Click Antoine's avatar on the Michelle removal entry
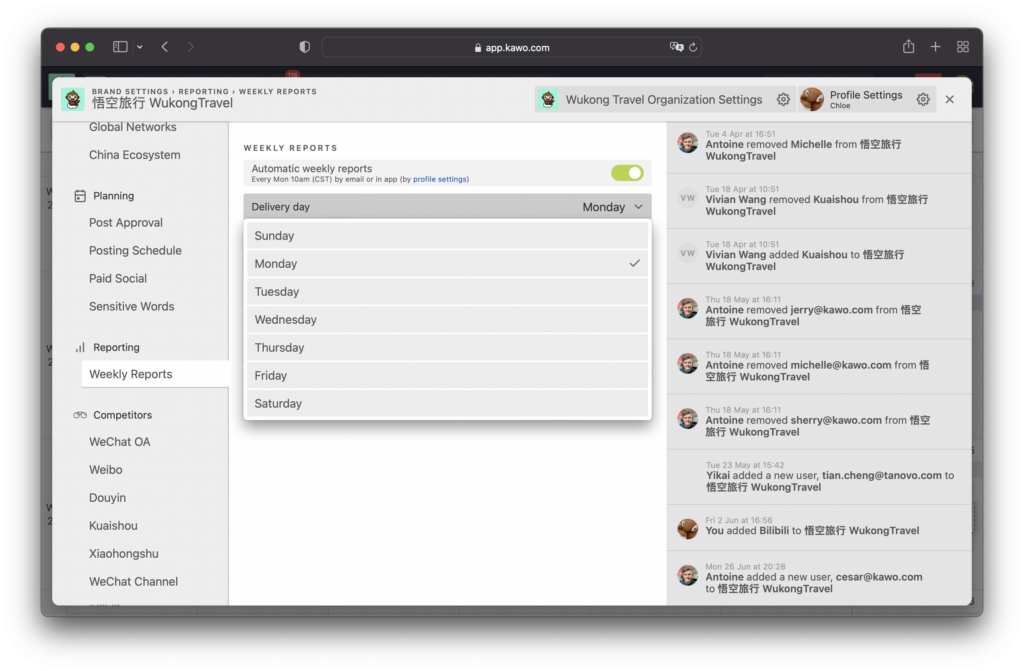The width and height of the screenshot is (1024, 671). pos(688,142)
